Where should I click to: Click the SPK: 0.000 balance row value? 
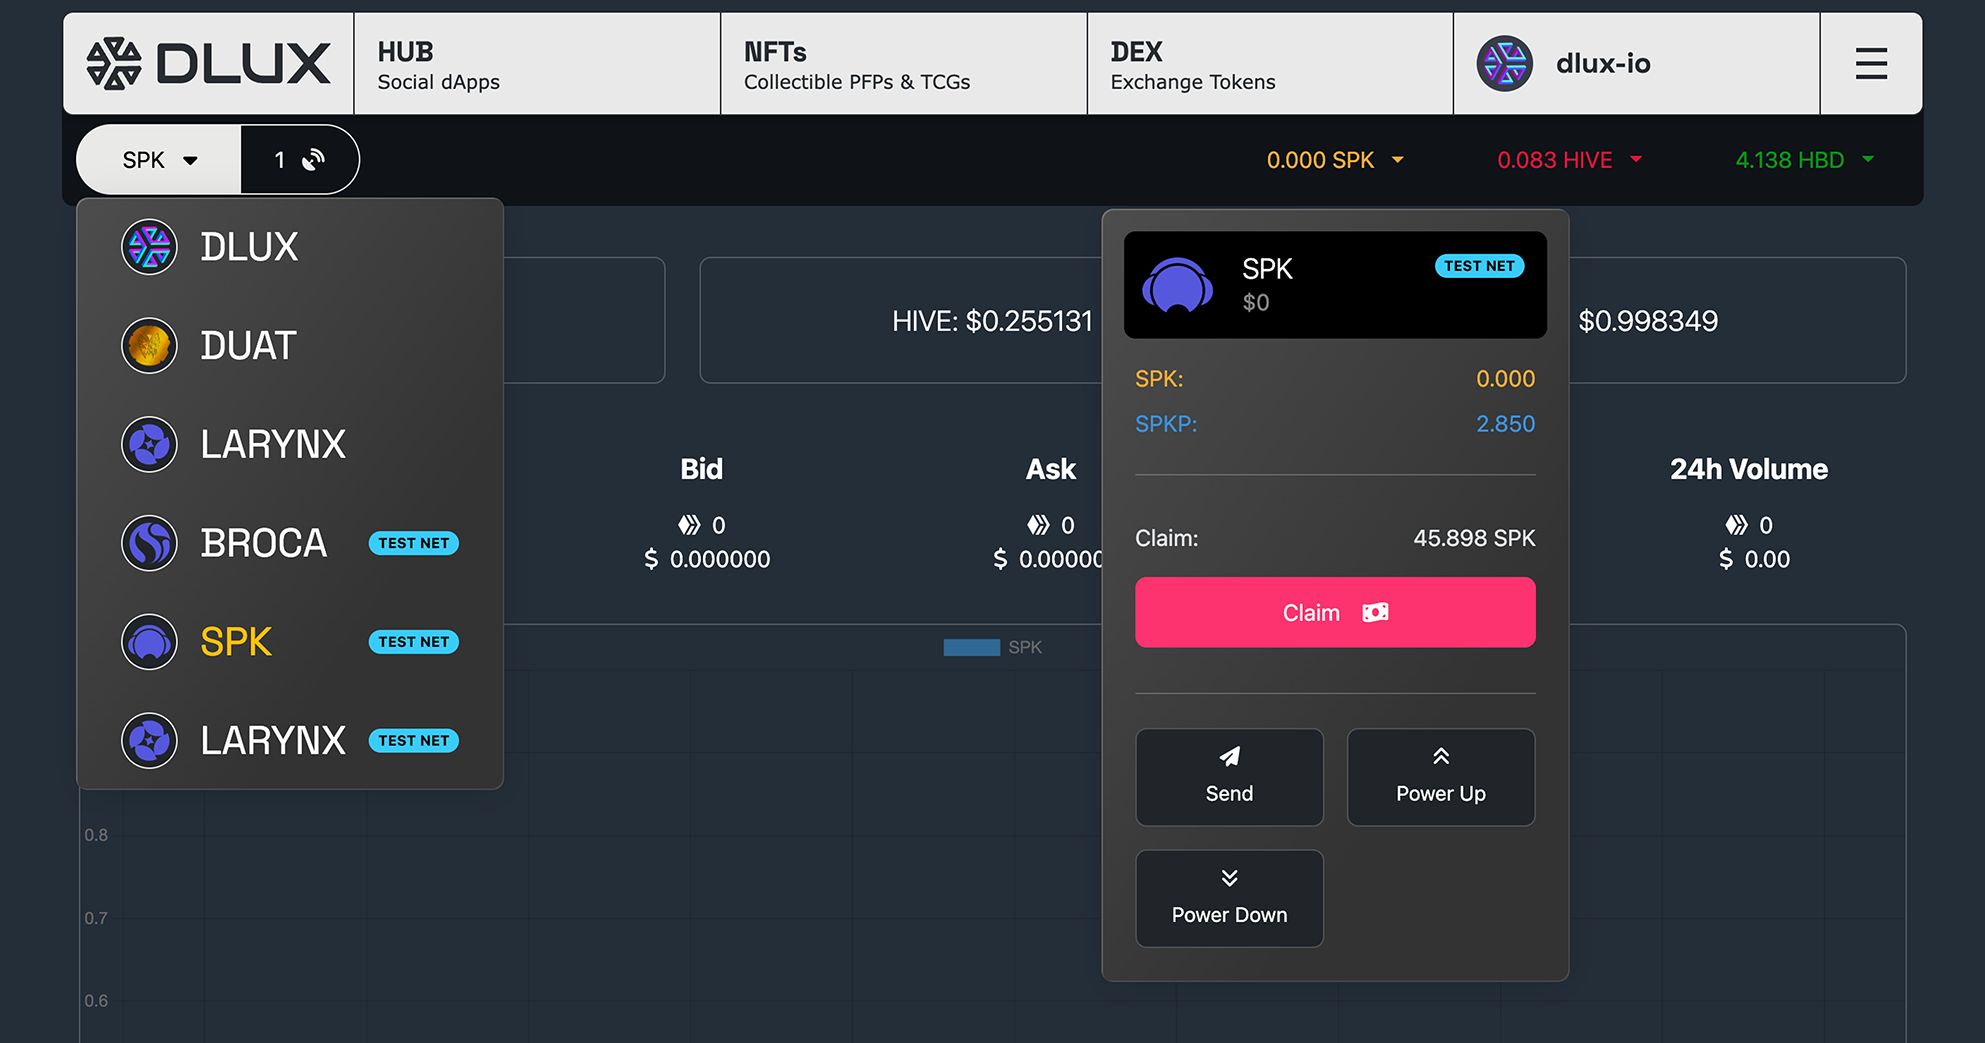1505,379
